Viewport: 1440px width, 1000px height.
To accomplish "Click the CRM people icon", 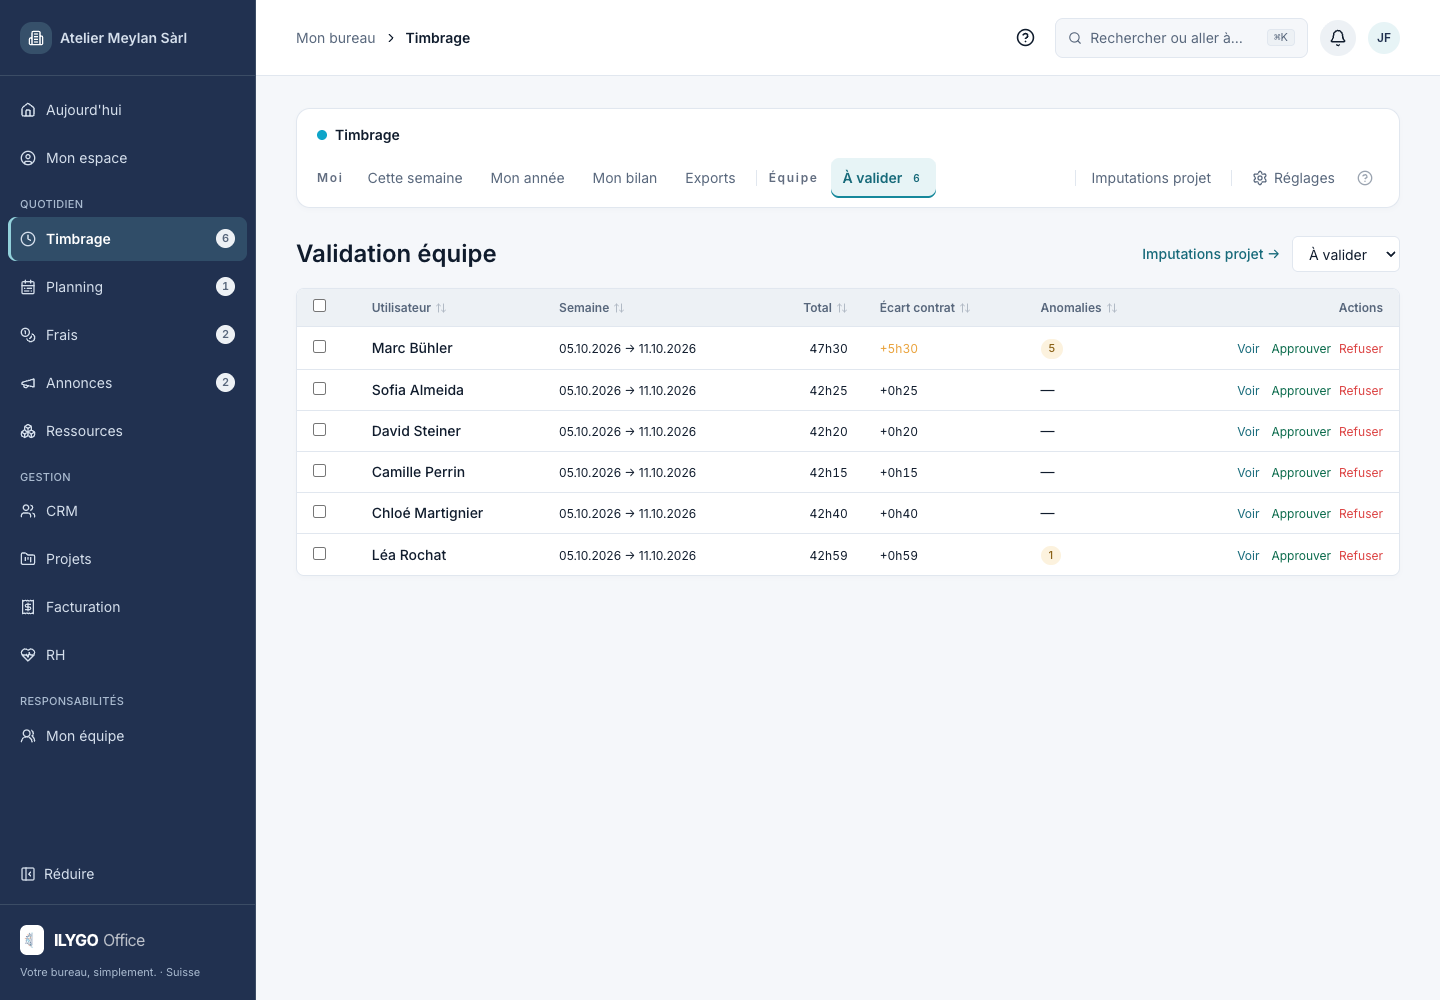I will tap(28, 511).
